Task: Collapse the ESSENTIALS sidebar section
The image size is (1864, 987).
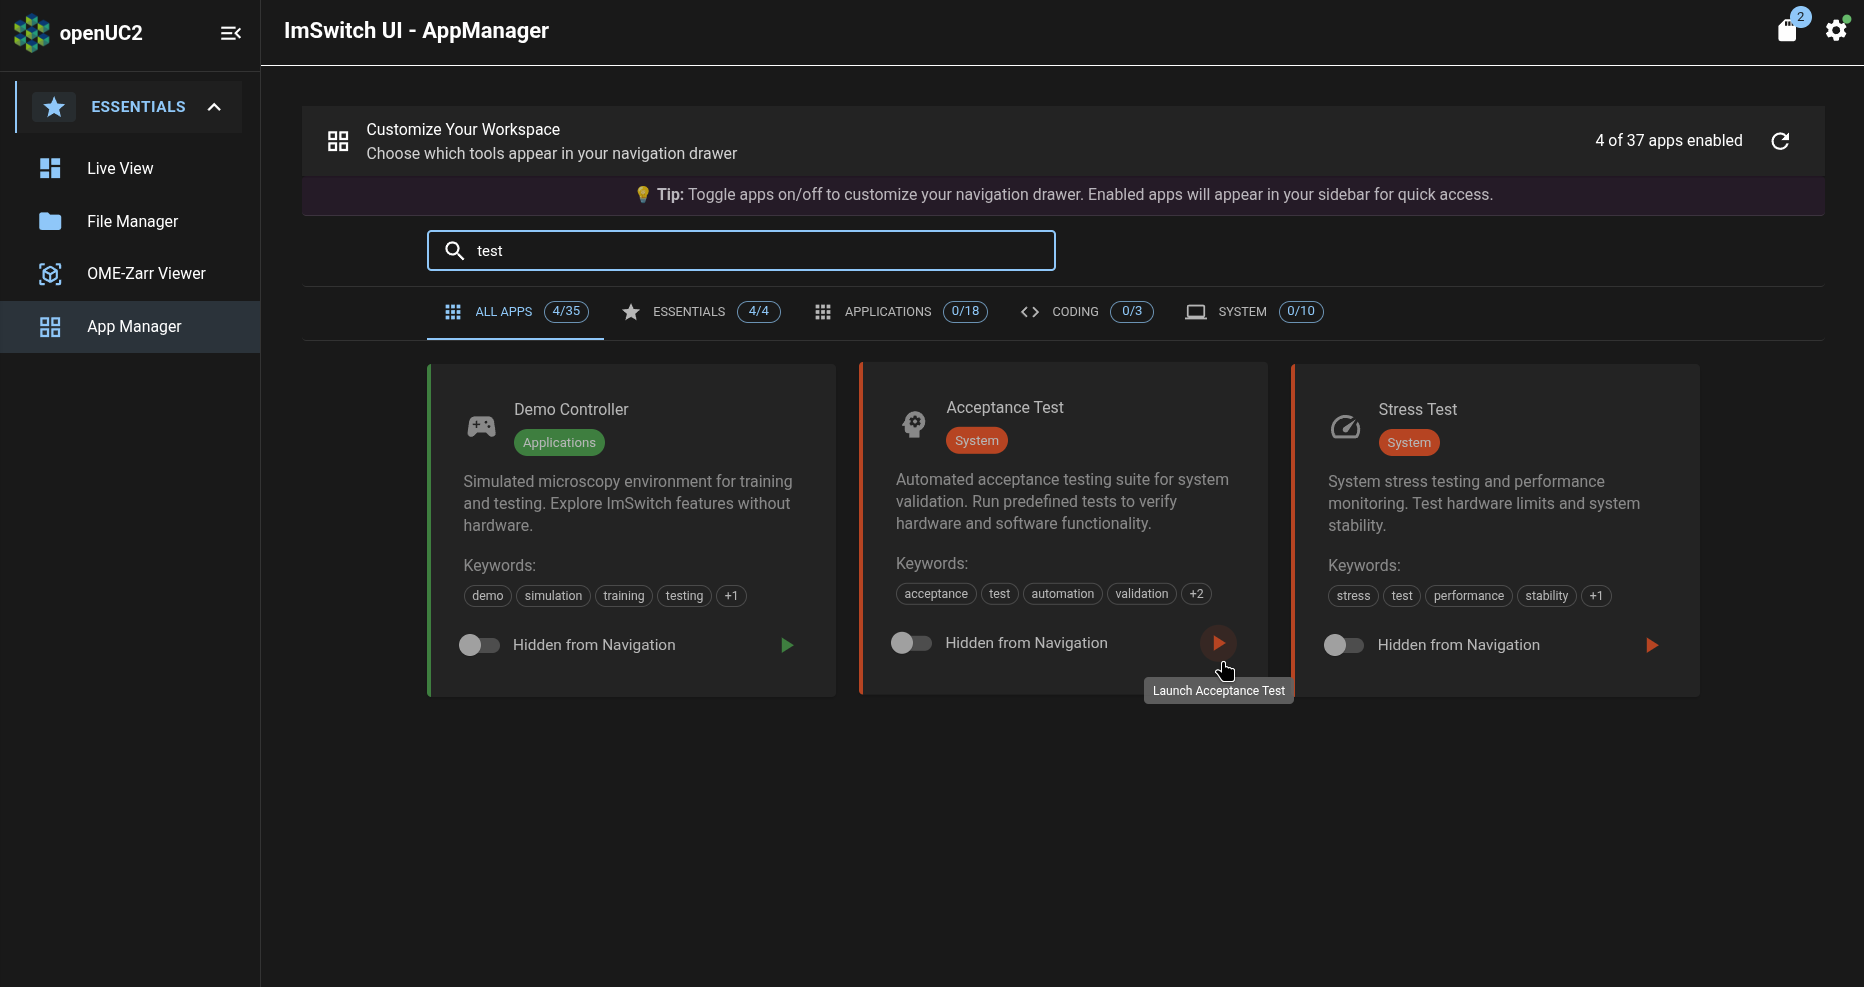Action: tap(214, 107)
